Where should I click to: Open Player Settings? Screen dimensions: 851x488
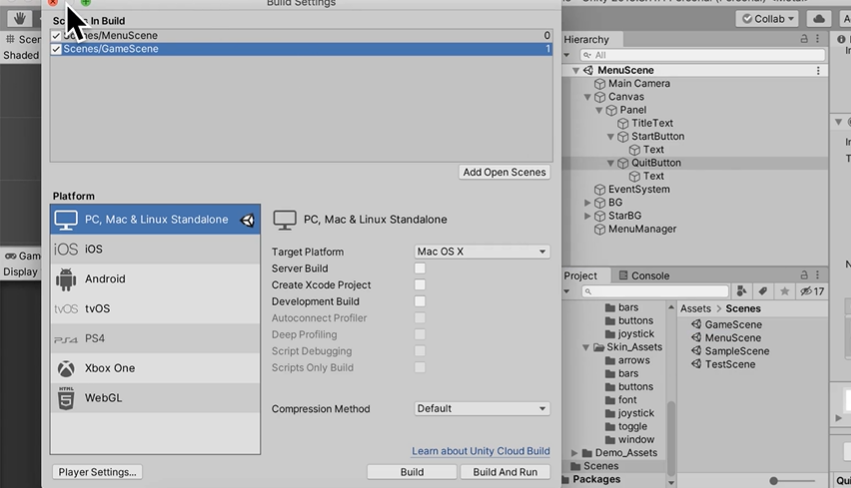pos(98,472)
